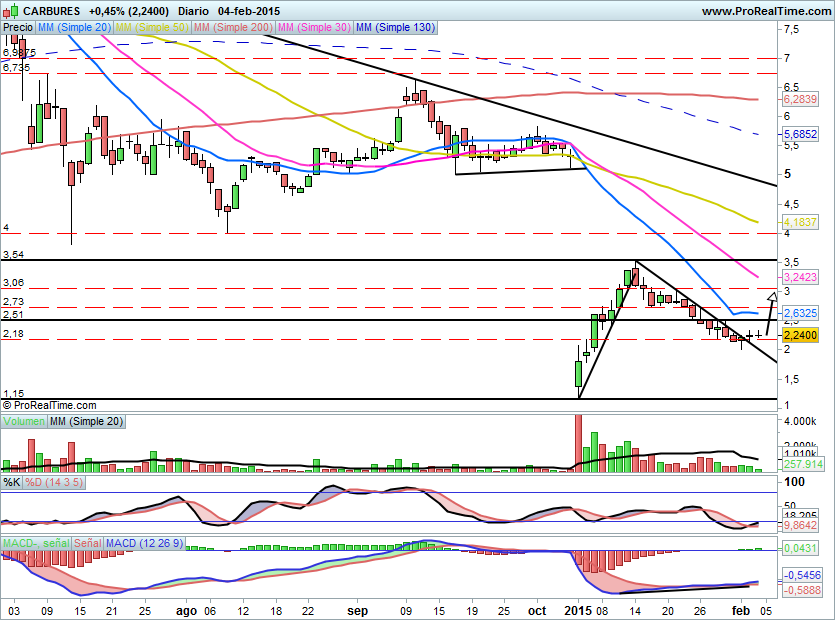This screenshot has height=620, width=835.
Task: Select the MM (Simple 130) indicator label
Action: (395, 28)
